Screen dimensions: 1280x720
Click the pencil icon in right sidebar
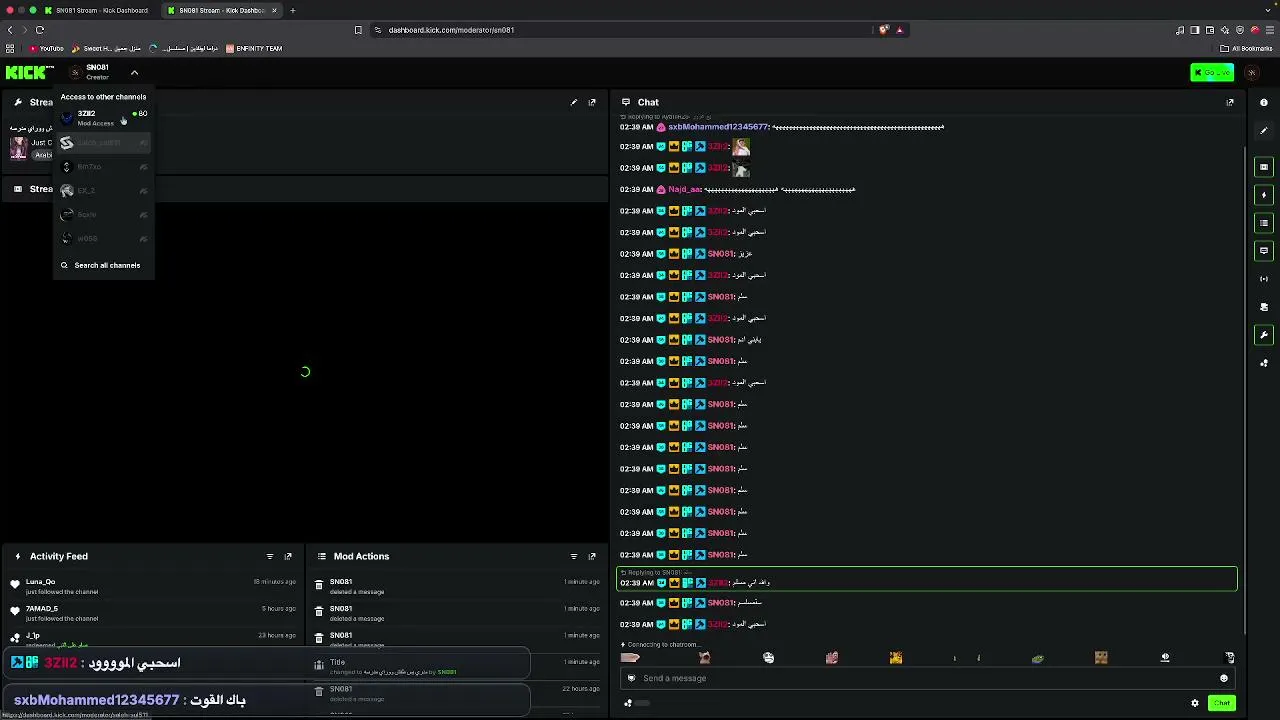1264,131
